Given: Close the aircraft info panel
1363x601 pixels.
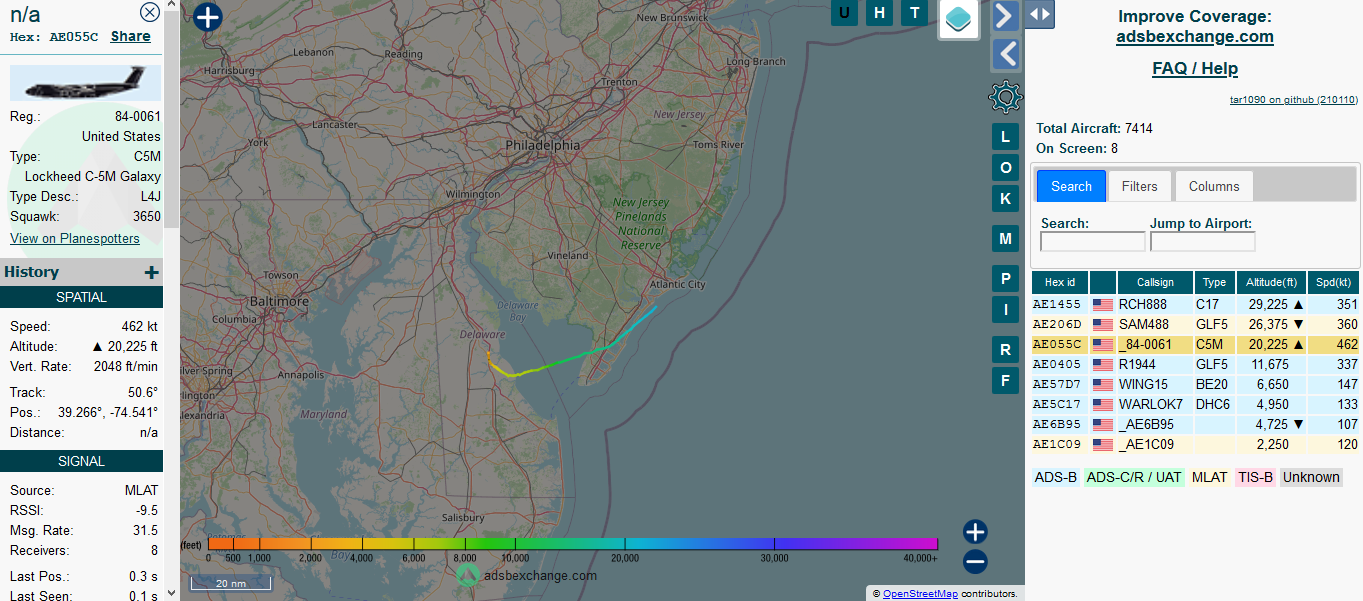Looking at the screenshot, I should click(x=149, y=12).
